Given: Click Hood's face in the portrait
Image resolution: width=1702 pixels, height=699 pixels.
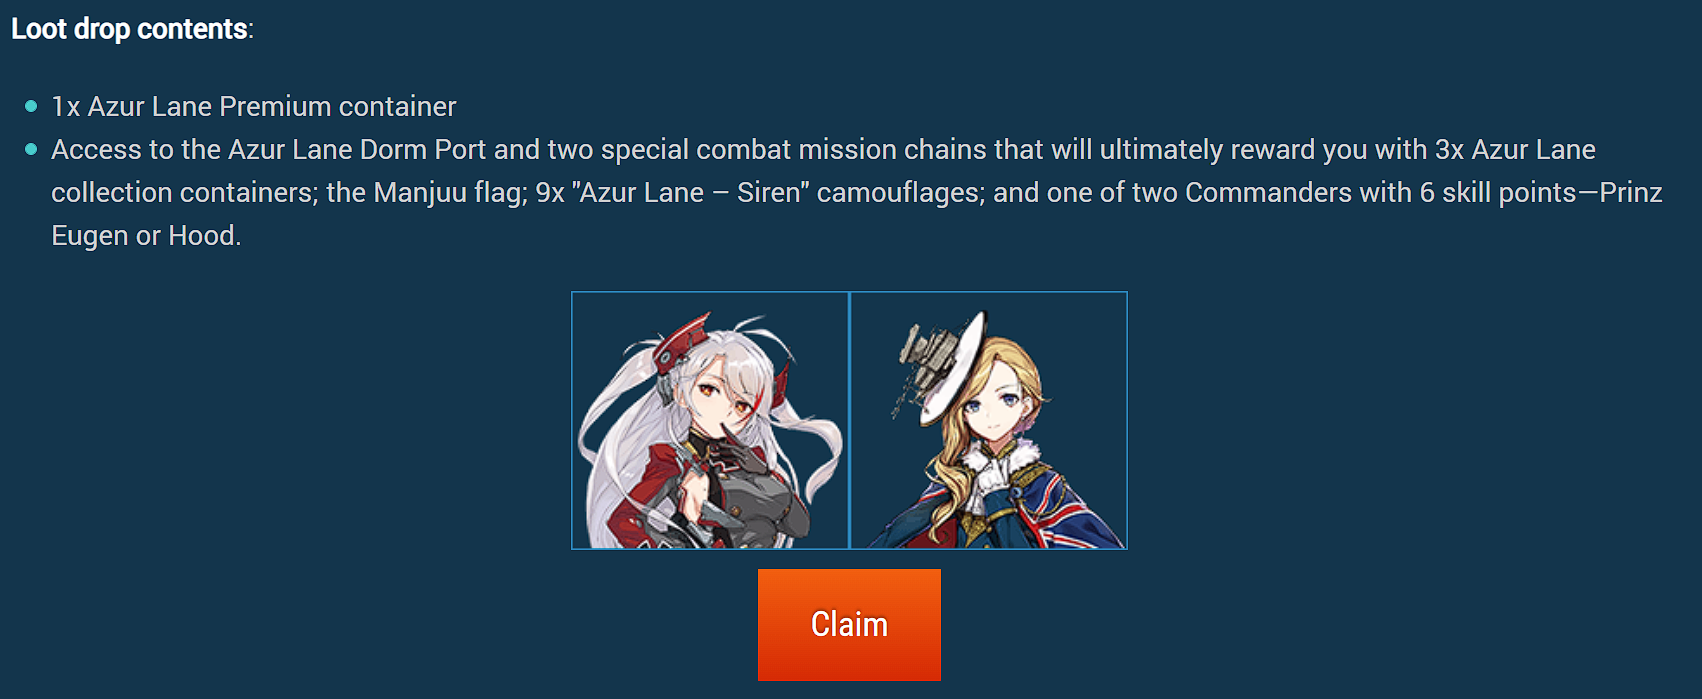Looking at the screenshot, I should pyautogui.click(x=992, y=412).
